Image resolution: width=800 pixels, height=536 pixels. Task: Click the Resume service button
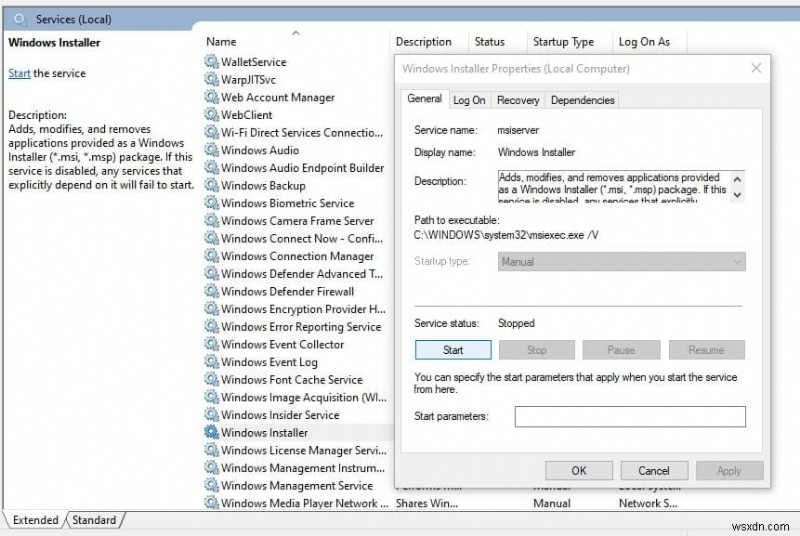pos(706,350)
